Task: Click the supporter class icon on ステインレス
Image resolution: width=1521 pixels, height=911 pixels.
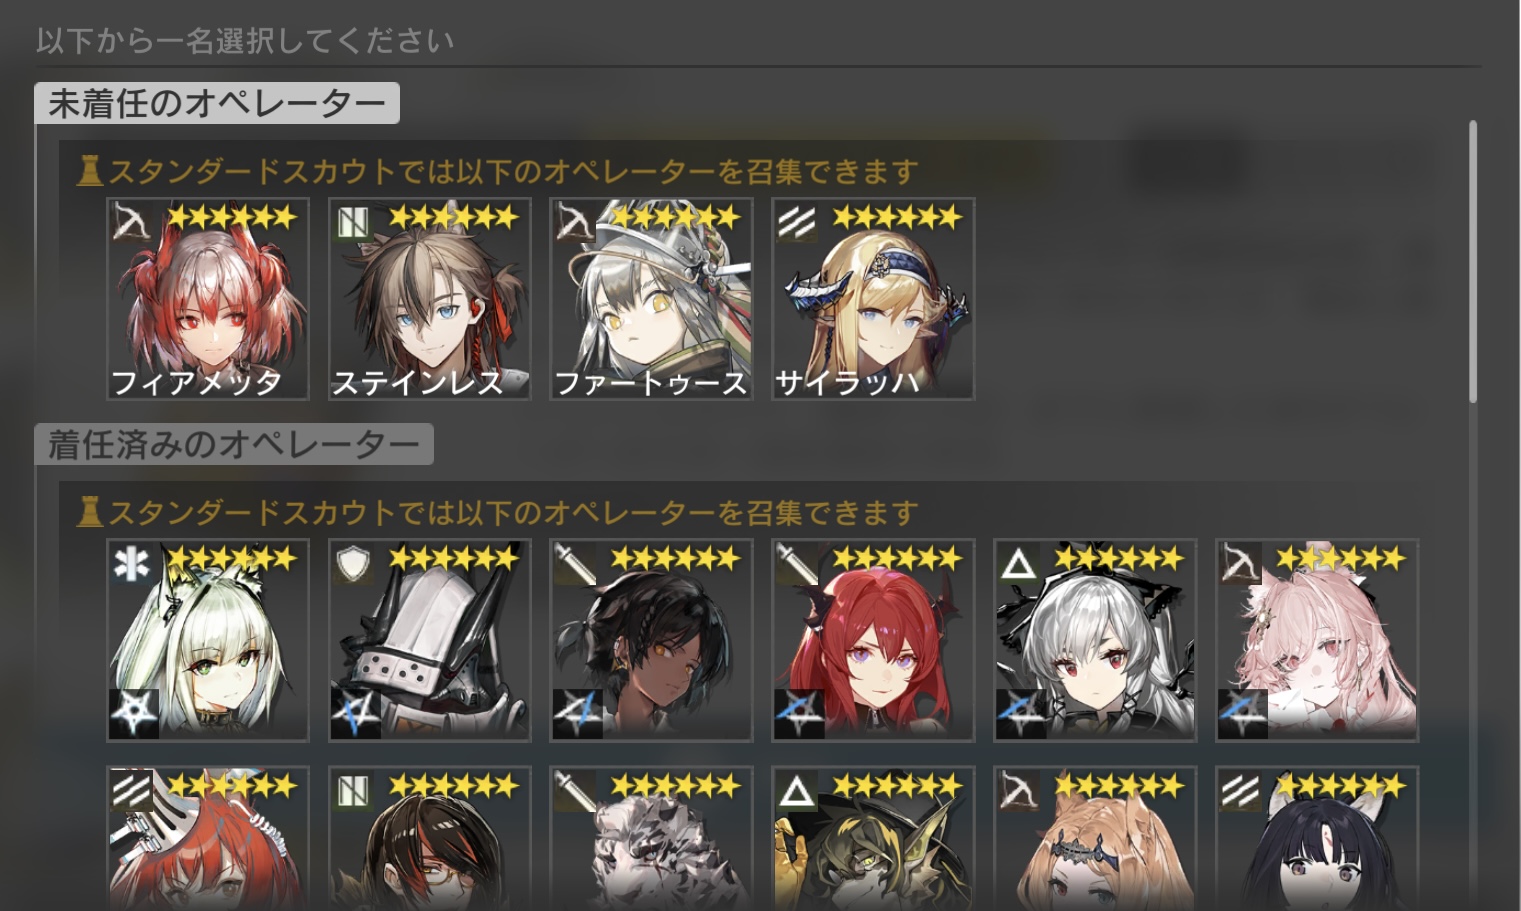Action: point(352,221)
